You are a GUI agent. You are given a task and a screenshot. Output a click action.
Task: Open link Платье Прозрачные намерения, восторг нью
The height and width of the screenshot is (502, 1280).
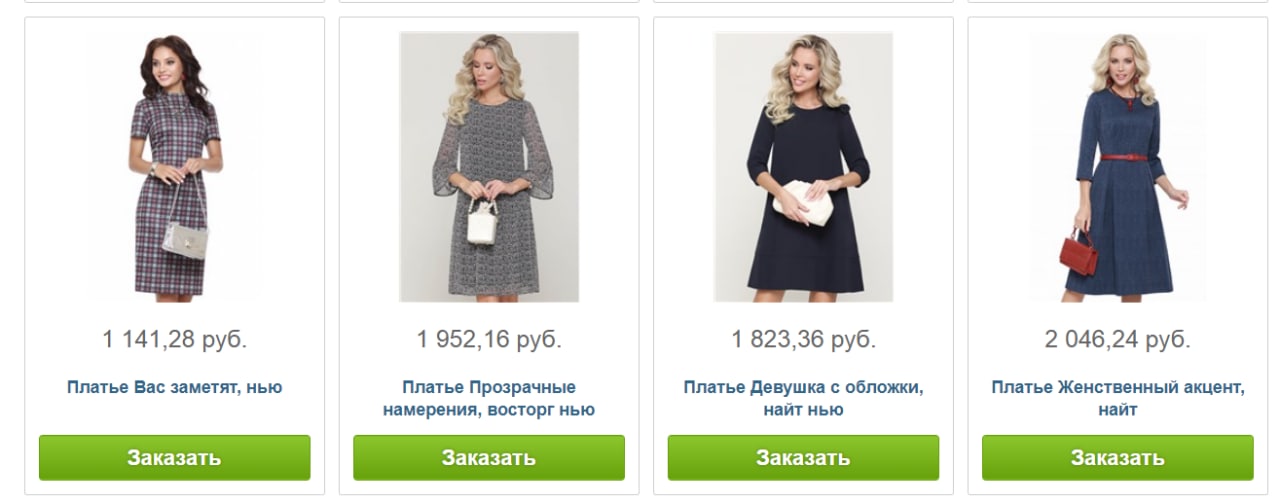coord(489,398)
